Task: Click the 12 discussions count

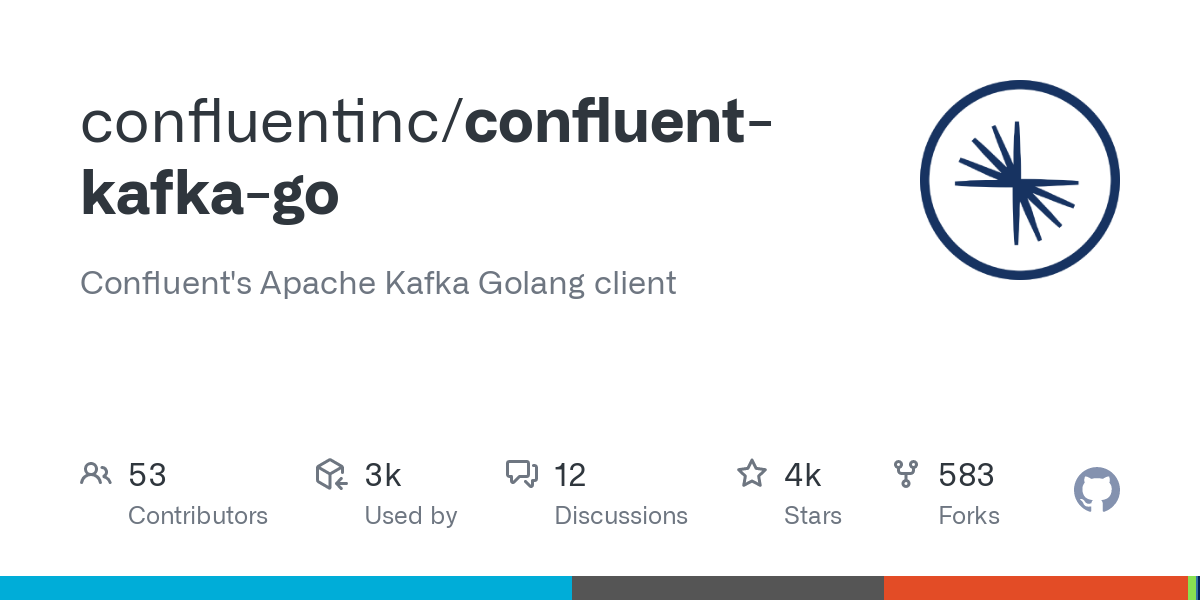Action: click(x=570, y=475)
